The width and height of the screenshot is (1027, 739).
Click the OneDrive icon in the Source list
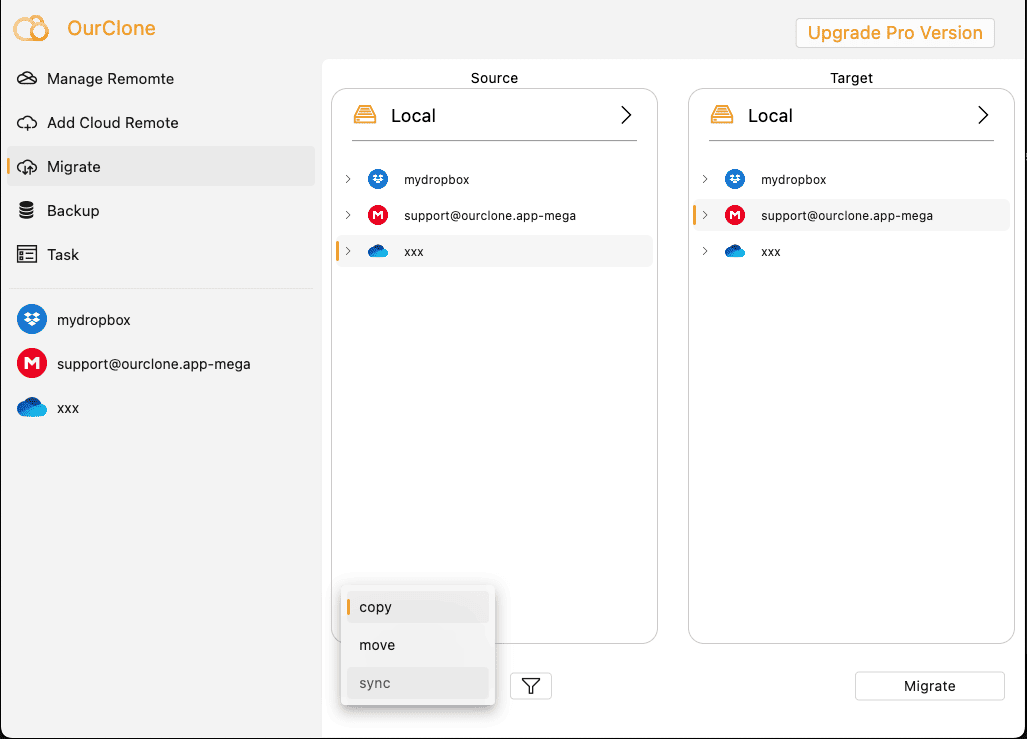coord(378,251)
